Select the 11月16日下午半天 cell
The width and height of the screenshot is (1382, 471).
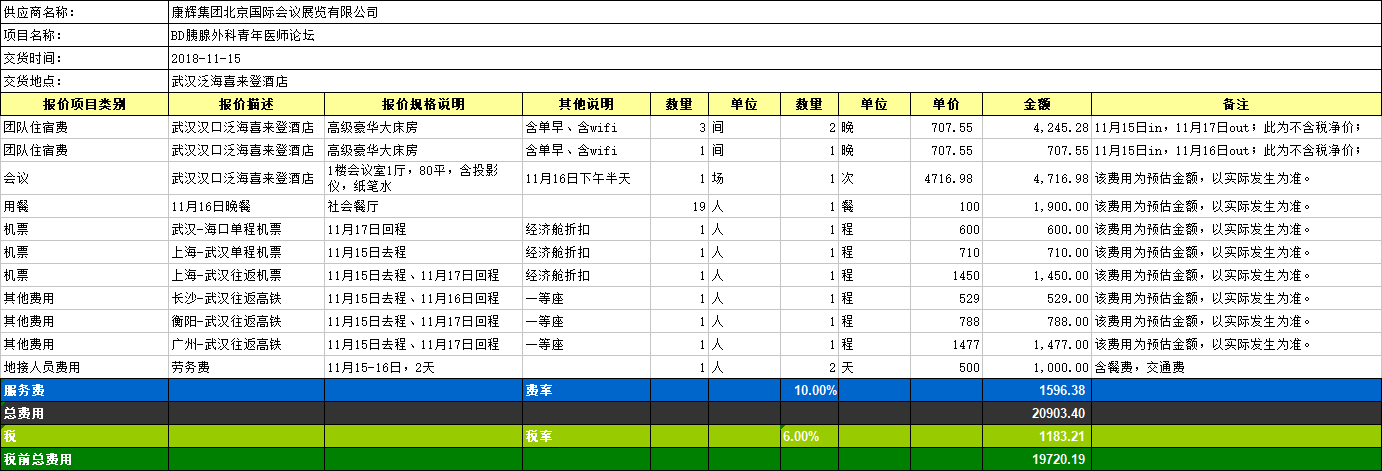[586, 178]
